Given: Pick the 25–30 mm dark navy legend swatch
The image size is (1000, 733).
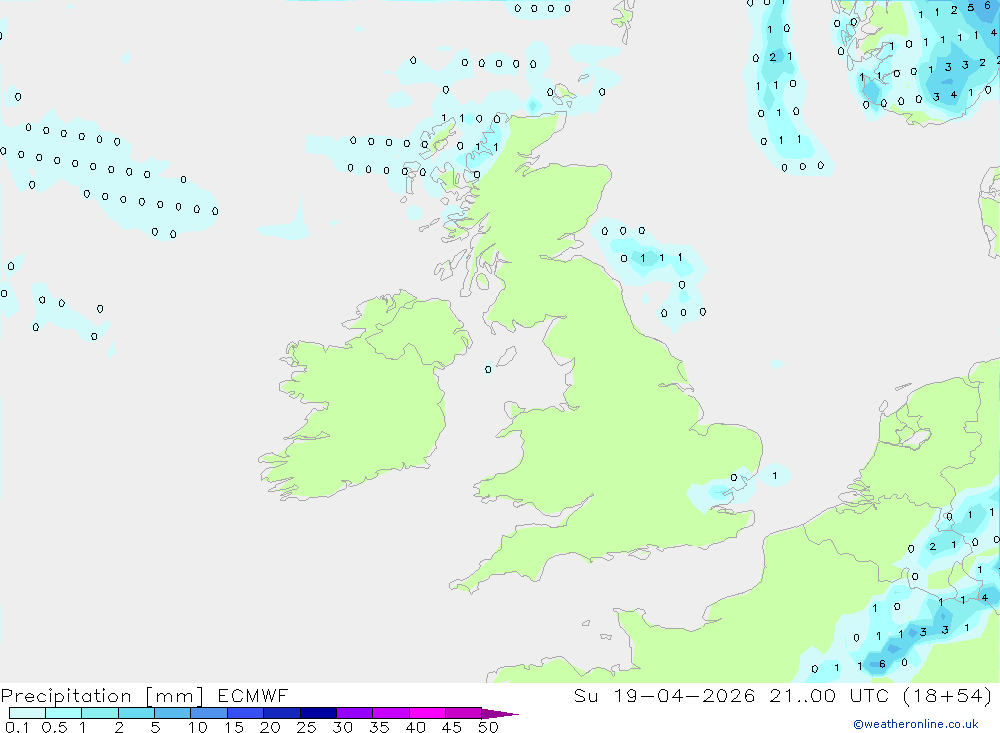Looking at the screenshot, I should pos(318,713).
